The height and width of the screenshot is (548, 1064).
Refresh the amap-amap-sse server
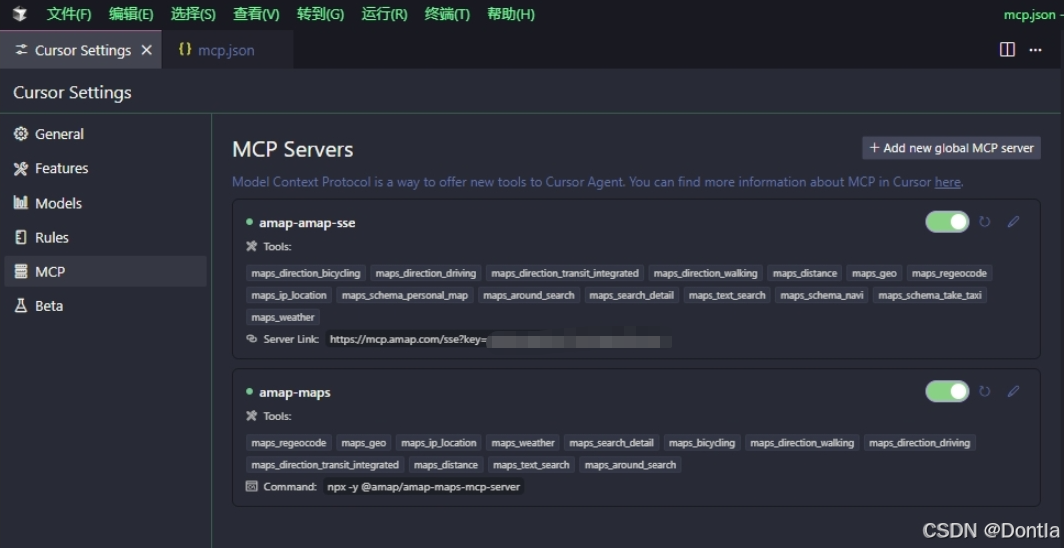click(985, 222)
